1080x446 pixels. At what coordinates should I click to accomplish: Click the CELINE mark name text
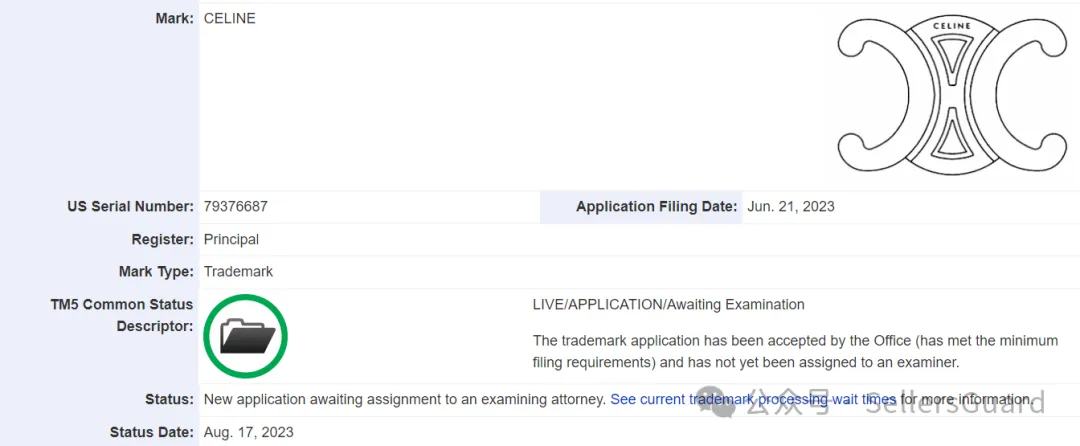[229, 18]
